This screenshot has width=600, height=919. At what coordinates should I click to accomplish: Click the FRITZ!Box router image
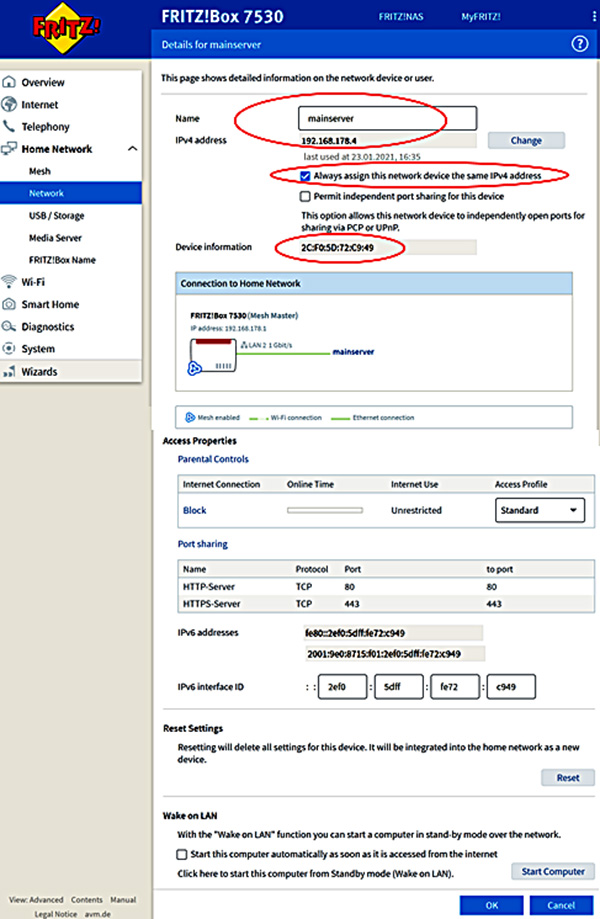pos(213,355)
